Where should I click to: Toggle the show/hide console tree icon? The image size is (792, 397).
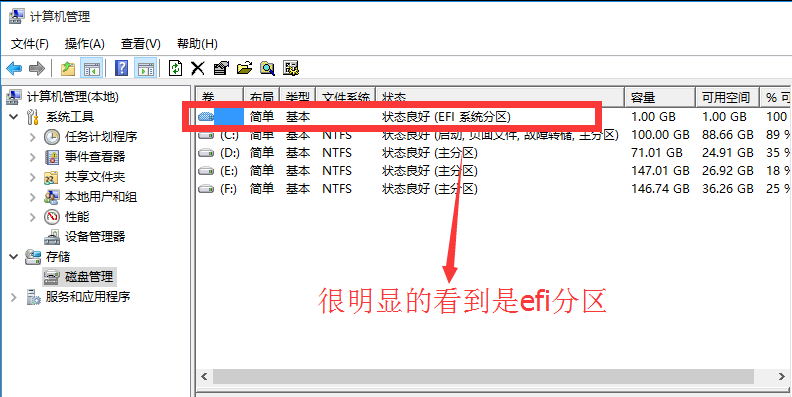click(91, 68)
